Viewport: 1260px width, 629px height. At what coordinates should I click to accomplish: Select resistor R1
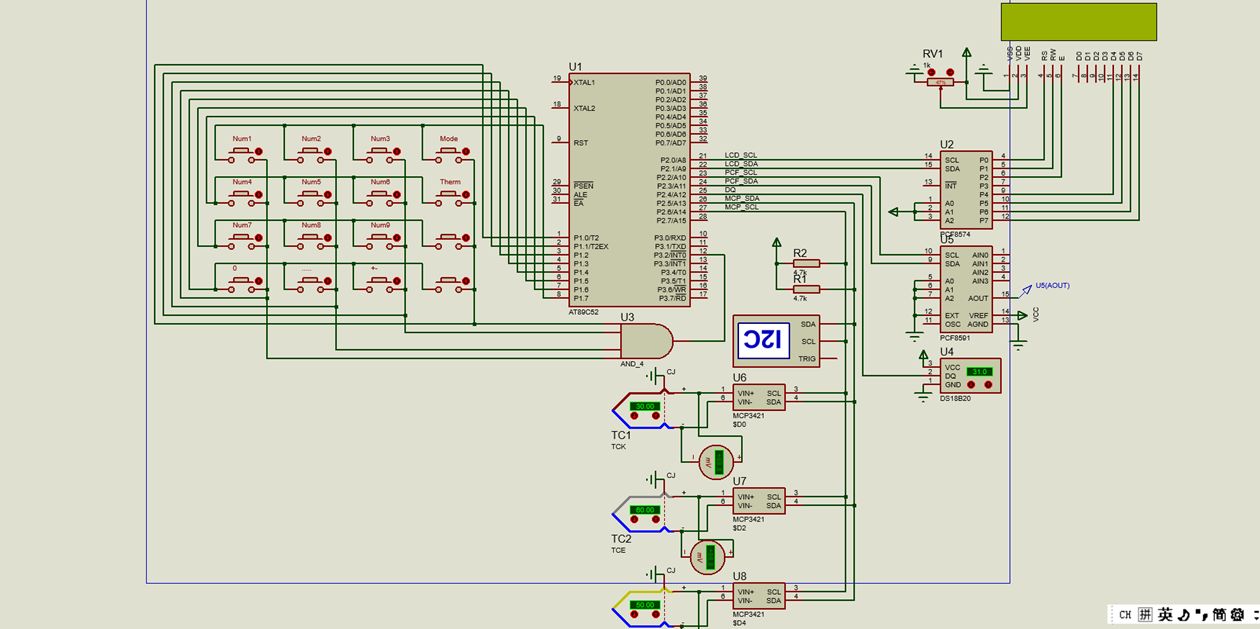[x=806, y=289]
